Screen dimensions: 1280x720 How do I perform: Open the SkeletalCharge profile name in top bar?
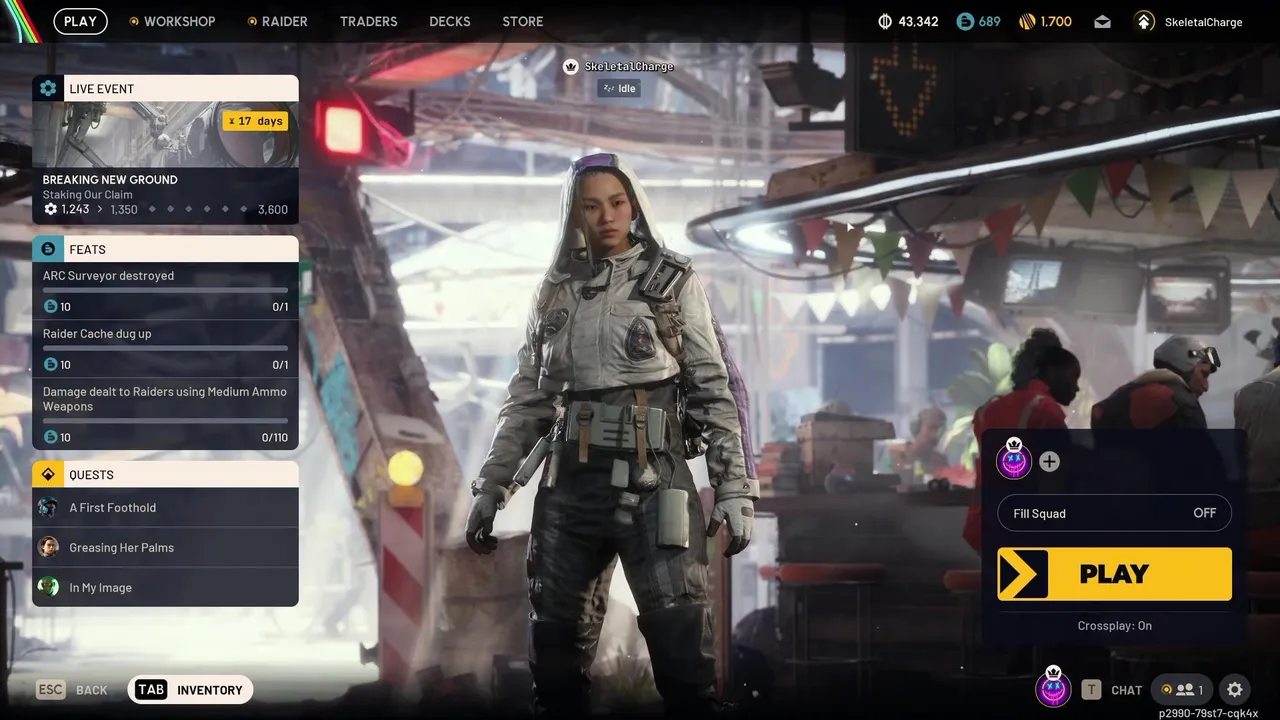[x=1203, y=22]
